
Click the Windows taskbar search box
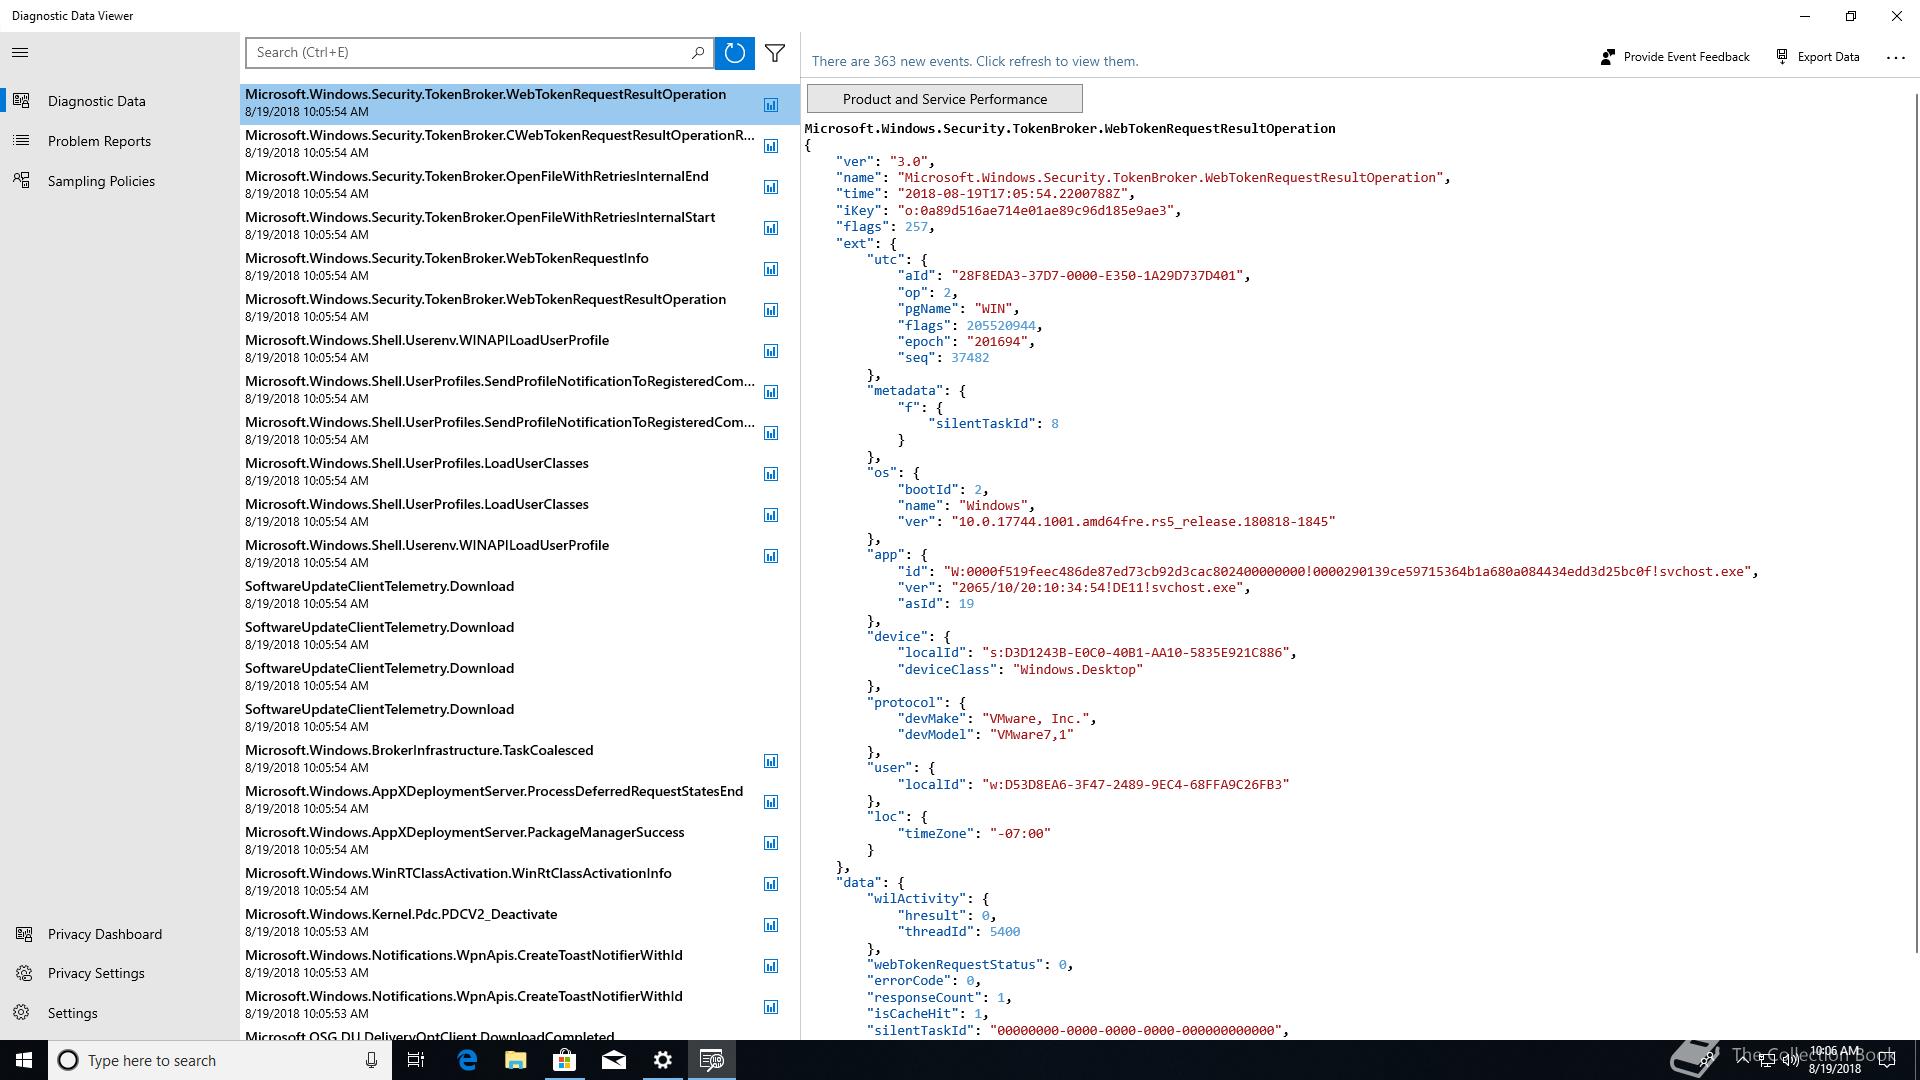[220, 1060]
